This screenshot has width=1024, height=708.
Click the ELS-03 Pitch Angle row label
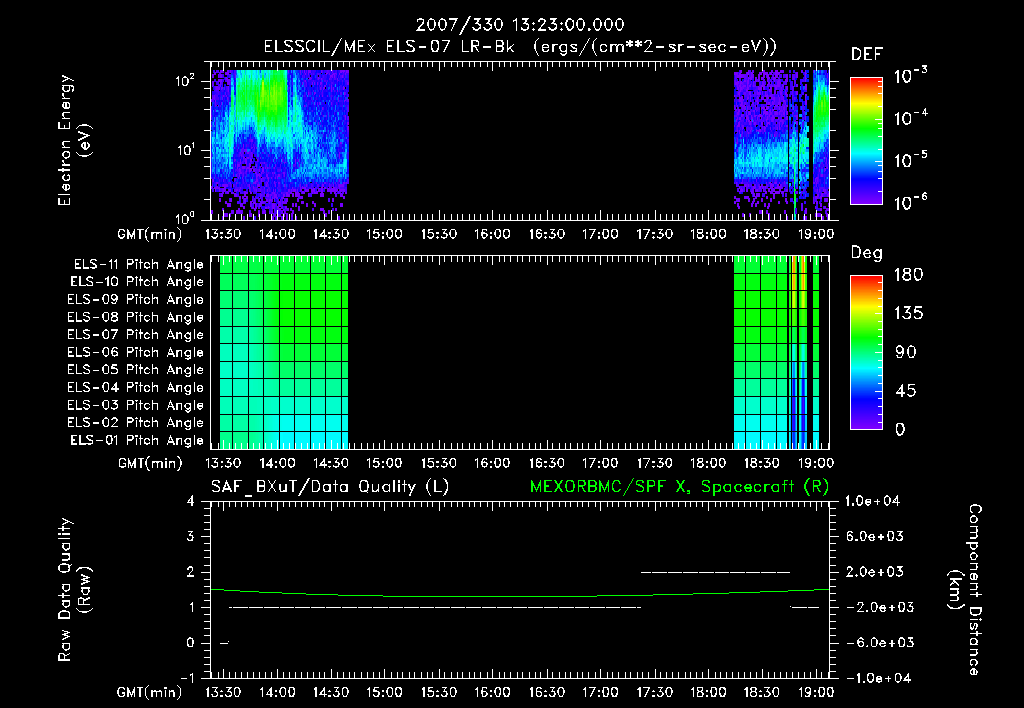click(x=136, y=406)
